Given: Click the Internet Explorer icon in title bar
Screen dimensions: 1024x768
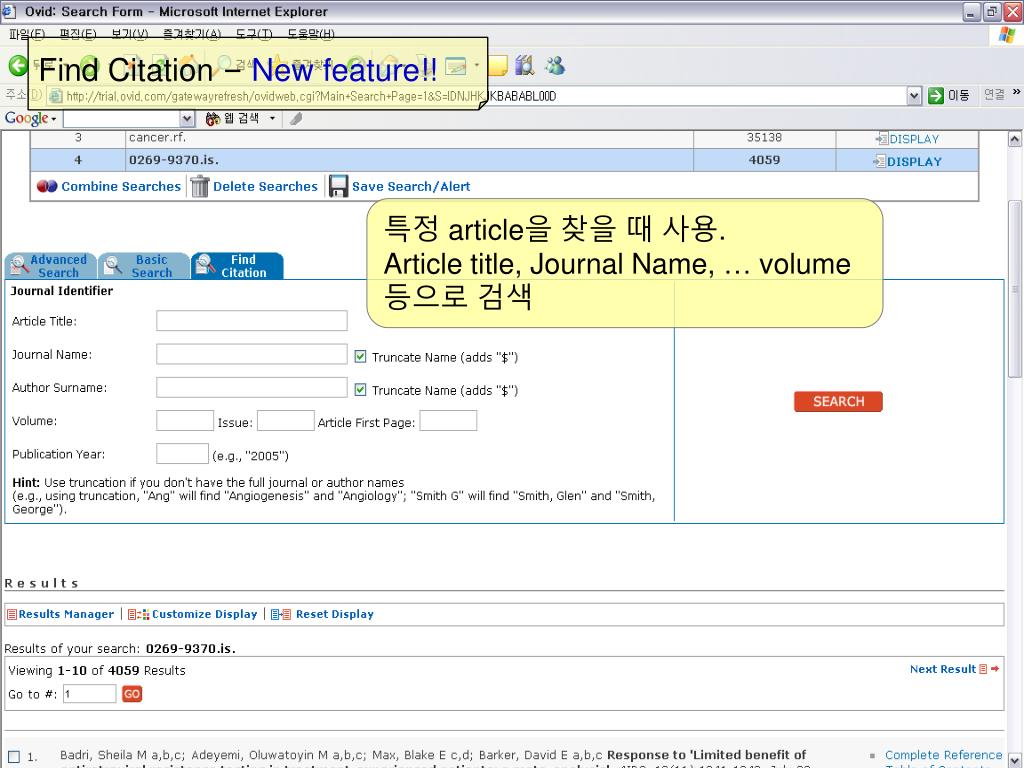Looking at the screenshot, I should point(9,11).
